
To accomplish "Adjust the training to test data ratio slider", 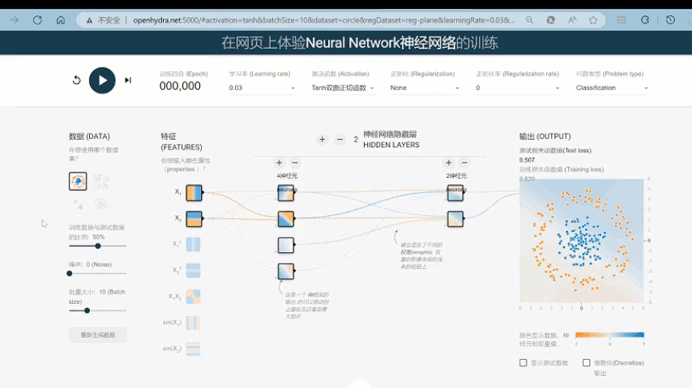I will point(98,246).
